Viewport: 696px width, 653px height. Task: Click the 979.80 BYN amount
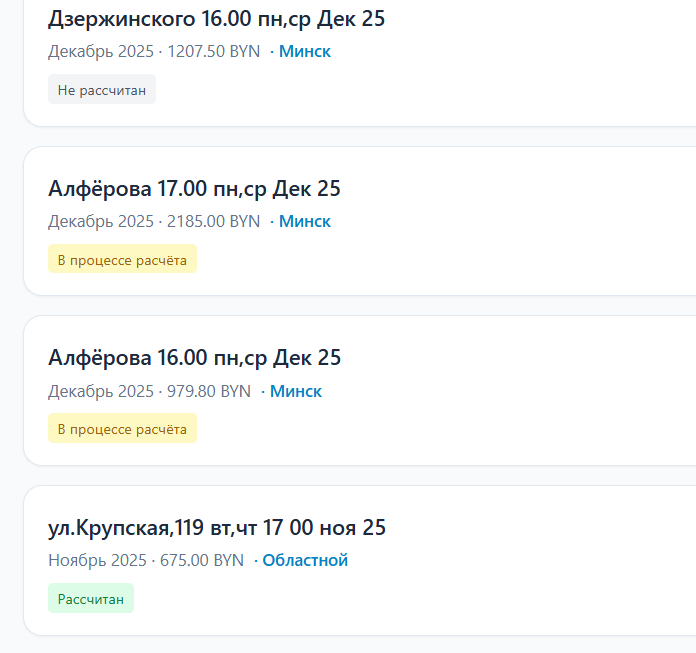[208, 391]
